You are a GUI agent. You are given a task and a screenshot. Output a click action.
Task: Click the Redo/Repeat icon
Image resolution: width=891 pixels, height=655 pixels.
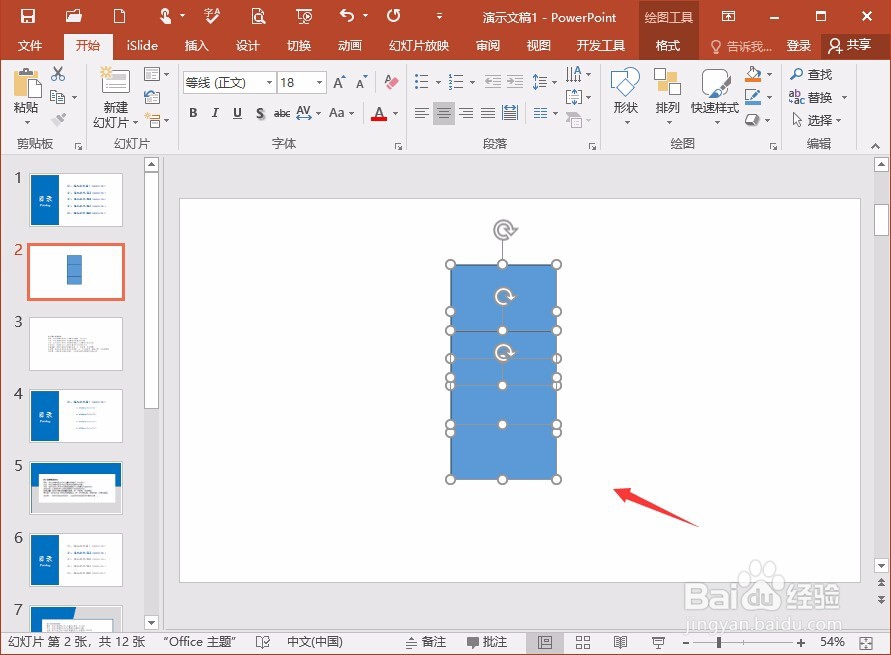point(393,16)
